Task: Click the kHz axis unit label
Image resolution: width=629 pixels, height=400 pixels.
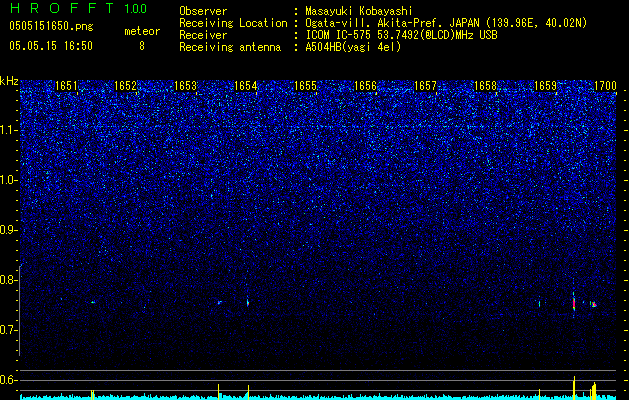Action: [9, 81]
